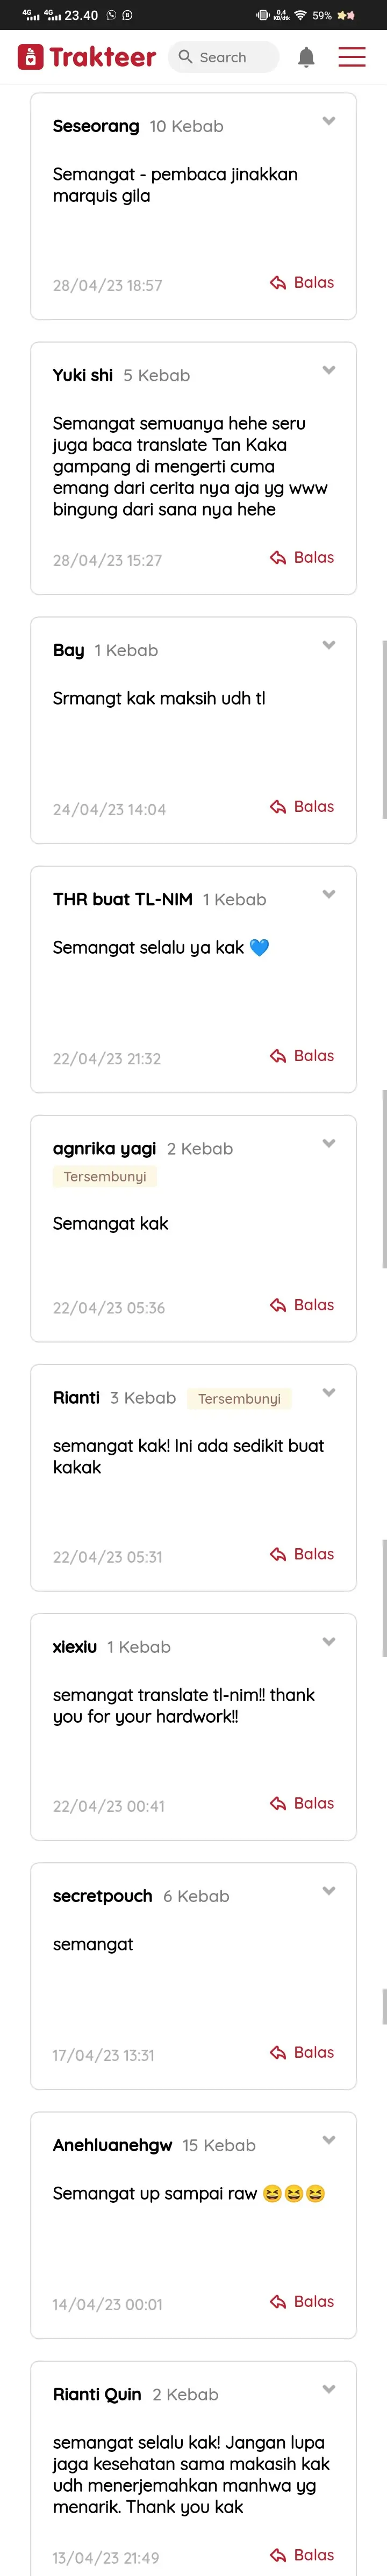Click the Search input field
Viewport: 387px width, 2576px height.
(x=224, y=57)
